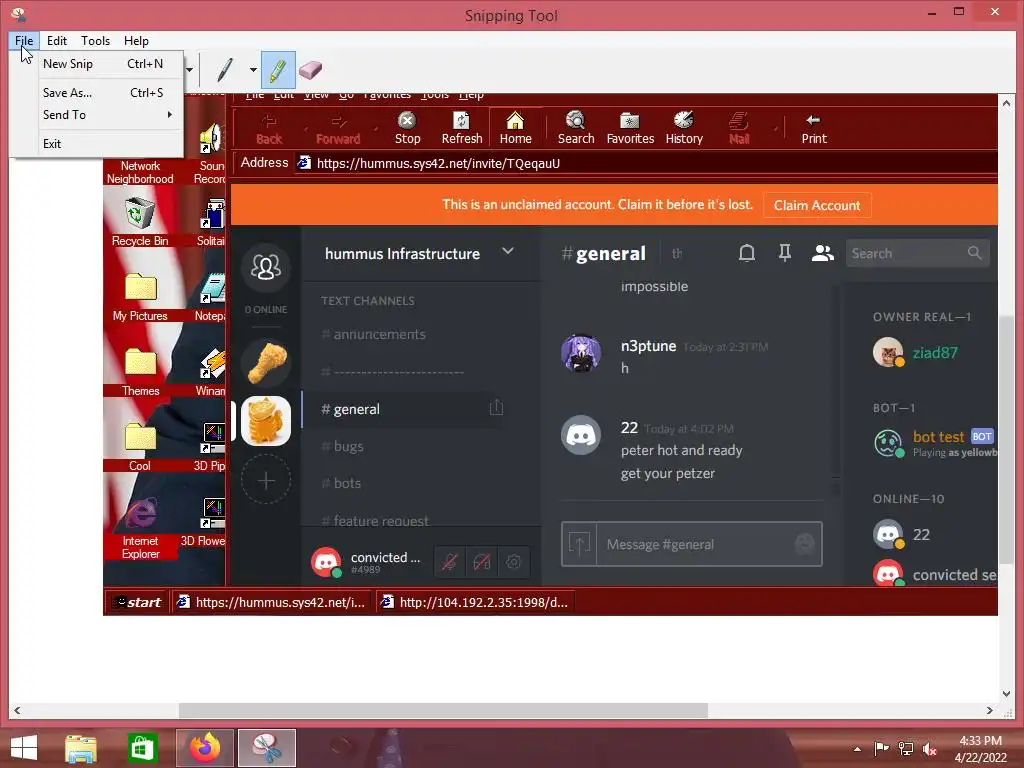Screen dimensions: 1024x768
Task: Click the Refresh browser icon
Action: point(462,128)
